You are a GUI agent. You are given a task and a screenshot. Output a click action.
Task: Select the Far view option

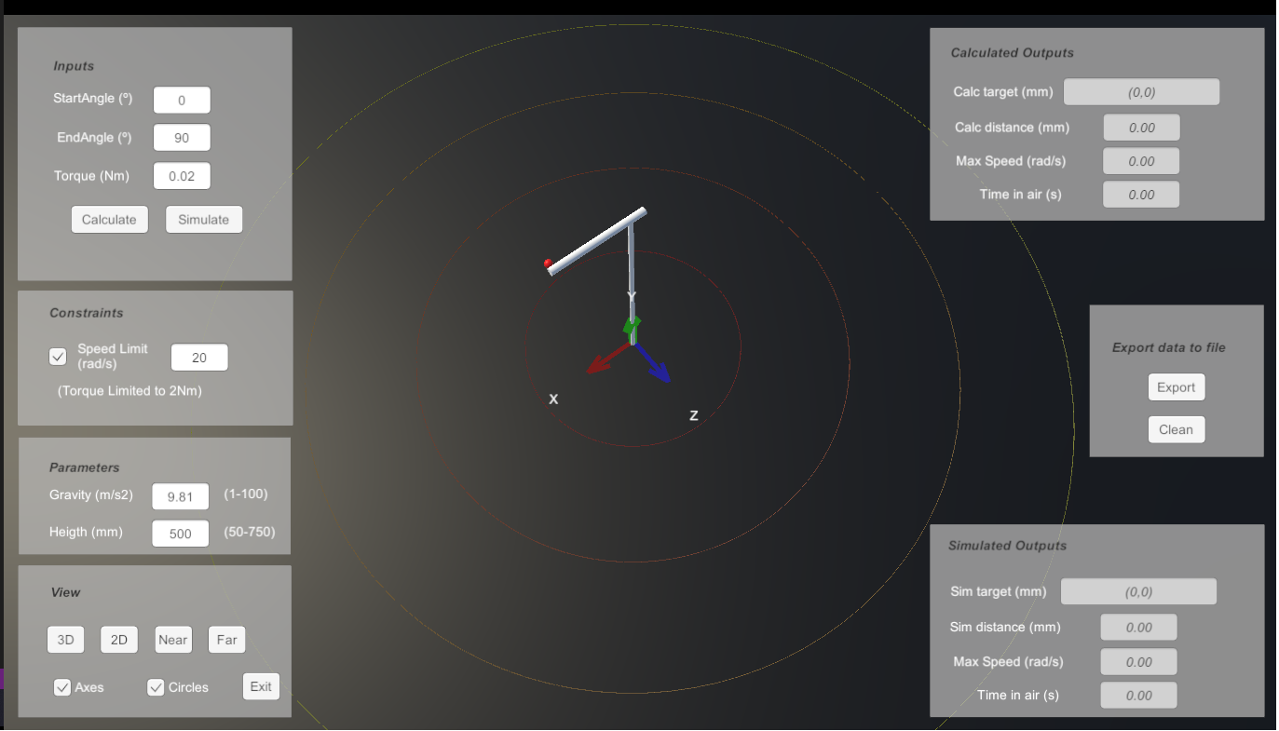[x=226, y=639]
